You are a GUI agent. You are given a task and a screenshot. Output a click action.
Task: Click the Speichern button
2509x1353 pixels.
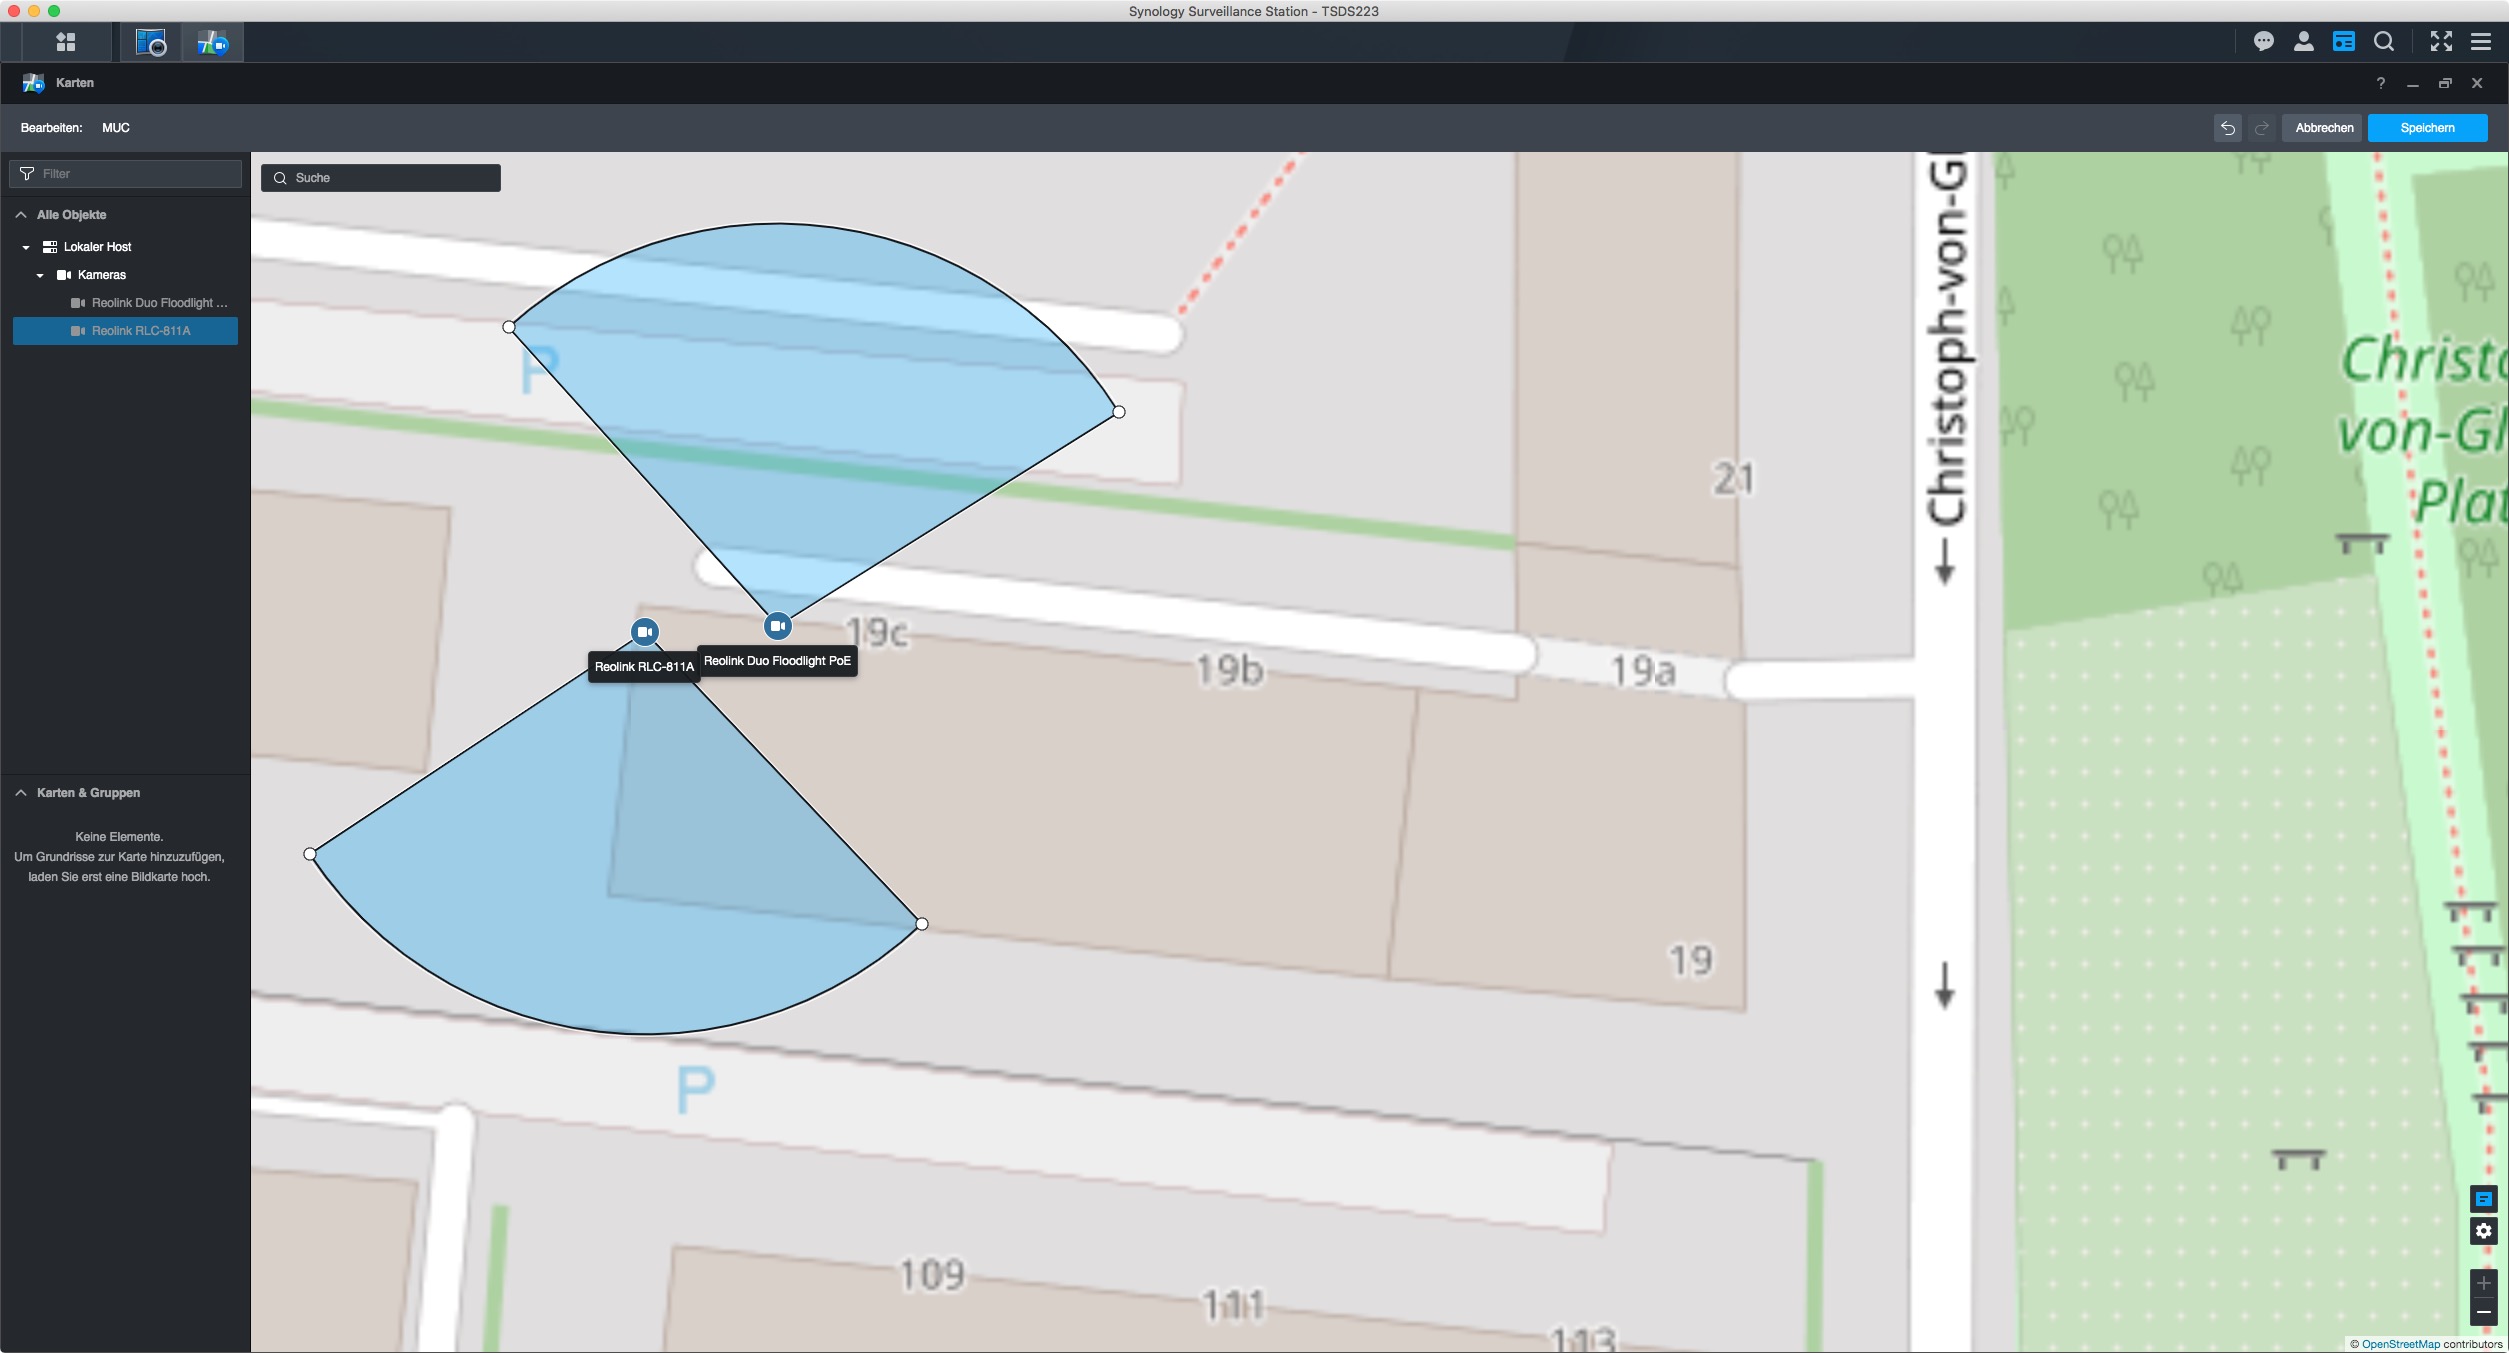(2427, 128)
